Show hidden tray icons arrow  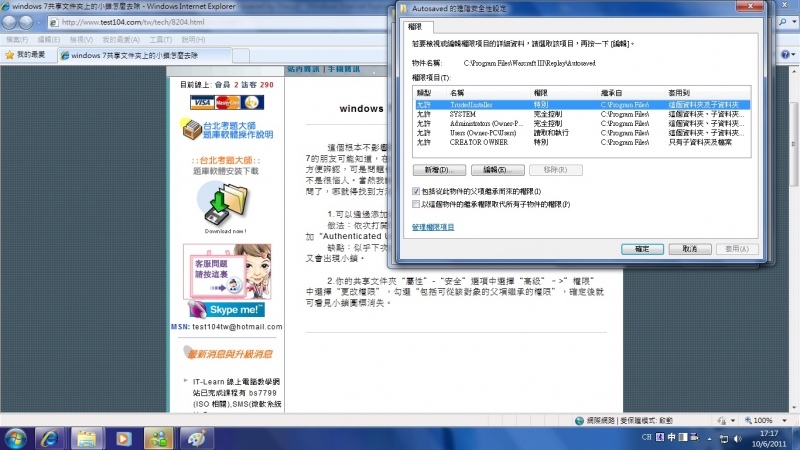pyautogui.click(x=709, y=439)
